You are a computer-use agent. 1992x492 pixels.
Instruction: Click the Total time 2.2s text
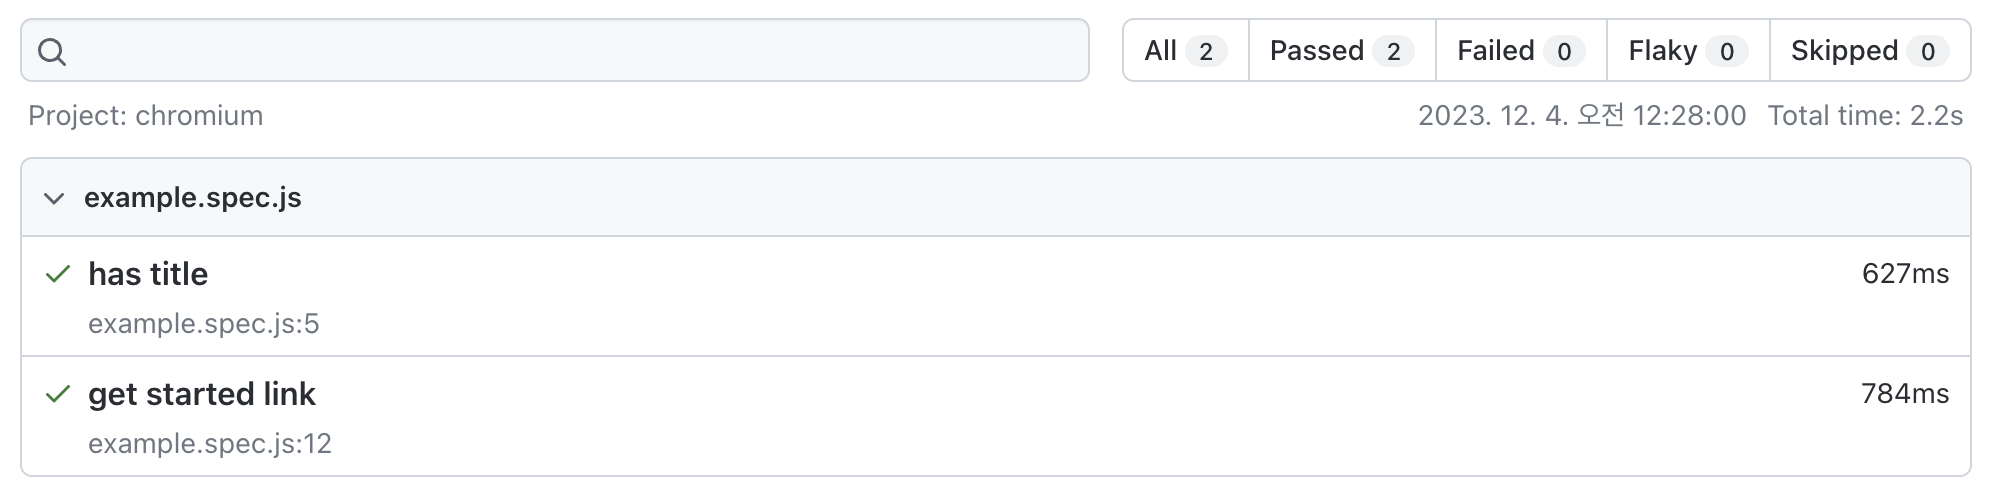1865,116
